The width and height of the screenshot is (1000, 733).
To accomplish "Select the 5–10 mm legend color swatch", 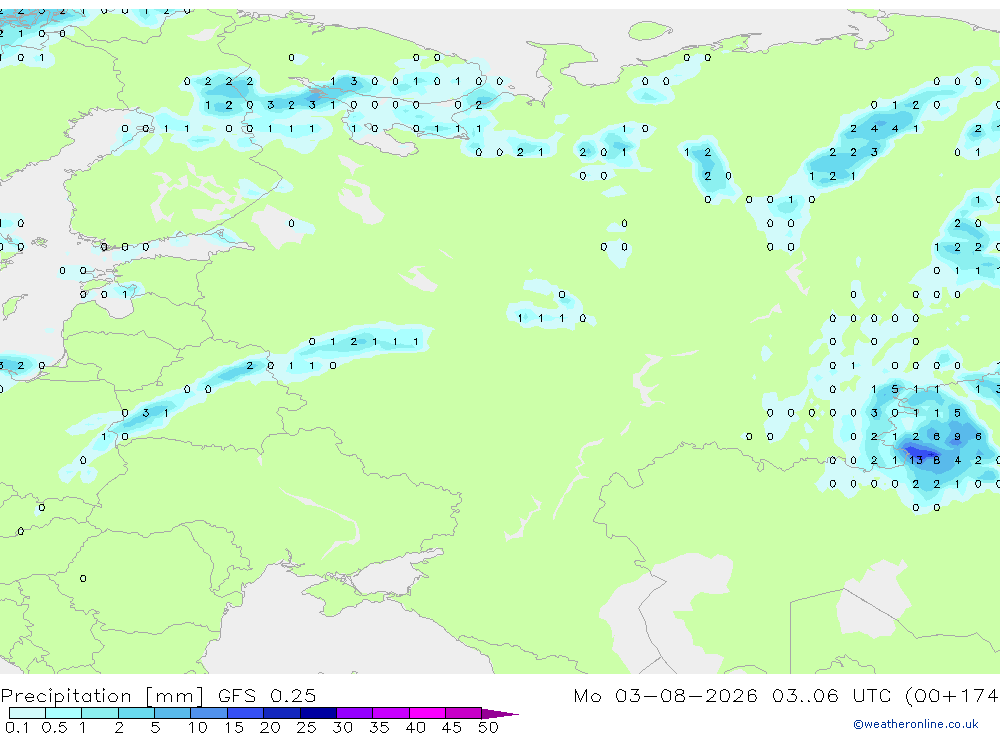I will point(173,713).
